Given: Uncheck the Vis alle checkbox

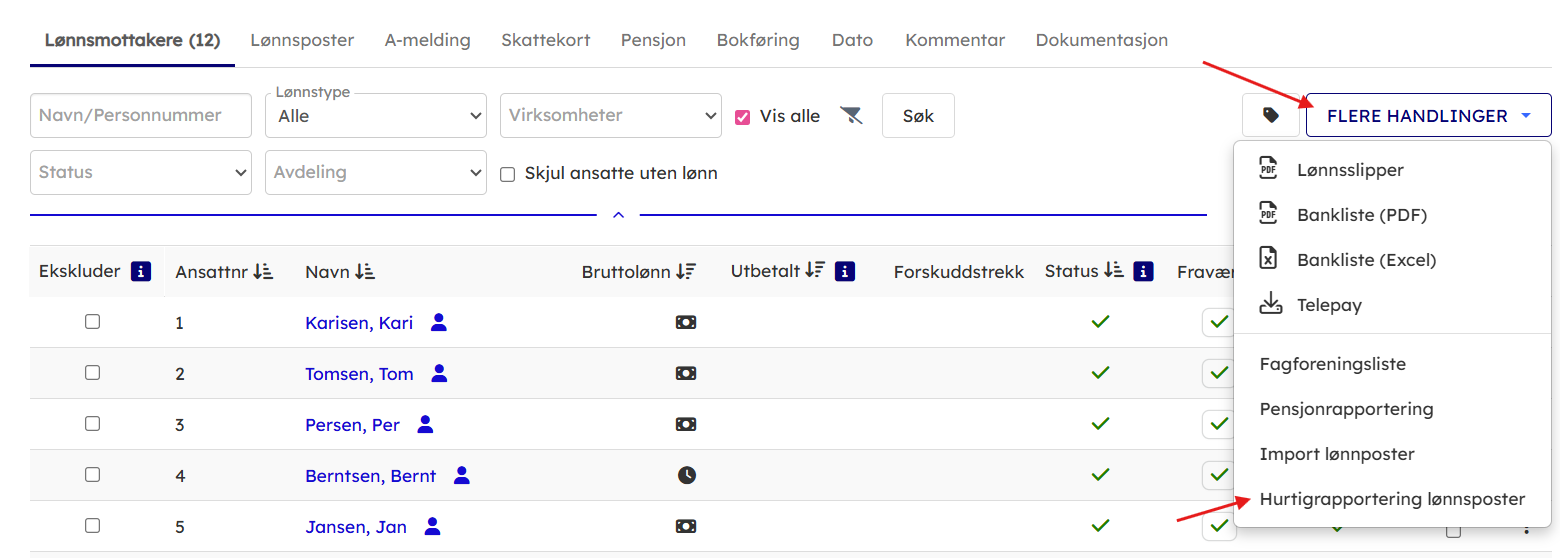Looking at the screenshot, I should coord(742,116).
